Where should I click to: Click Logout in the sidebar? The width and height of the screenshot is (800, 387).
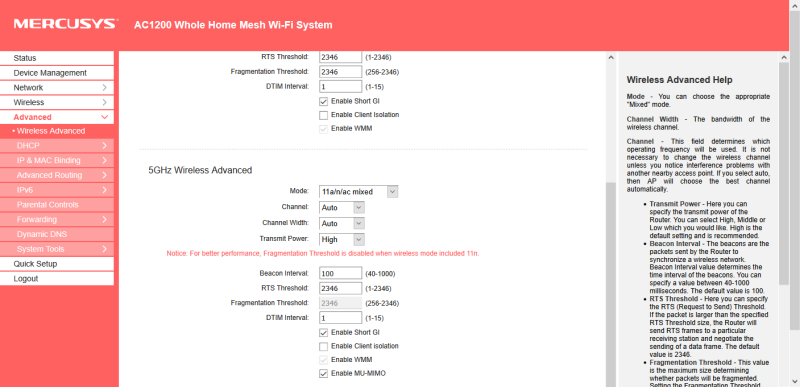point(57,279)
